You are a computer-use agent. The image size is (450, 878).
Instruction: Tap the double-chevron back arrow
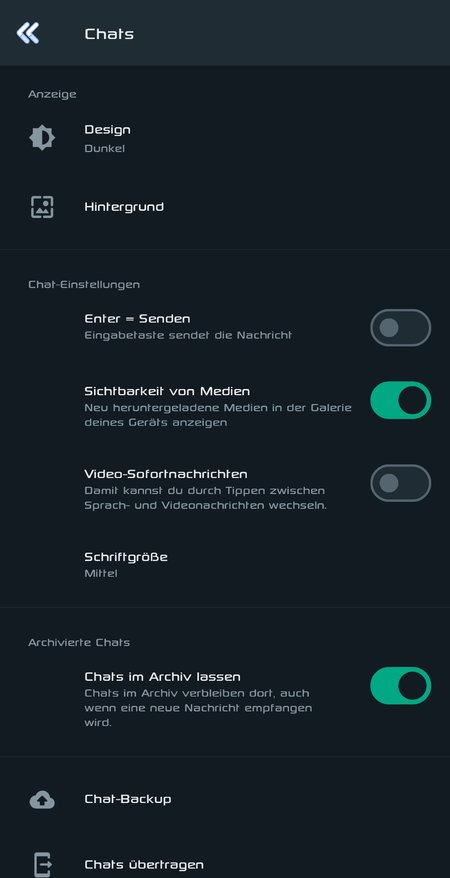pyautogui.click(x=28, y=33)
